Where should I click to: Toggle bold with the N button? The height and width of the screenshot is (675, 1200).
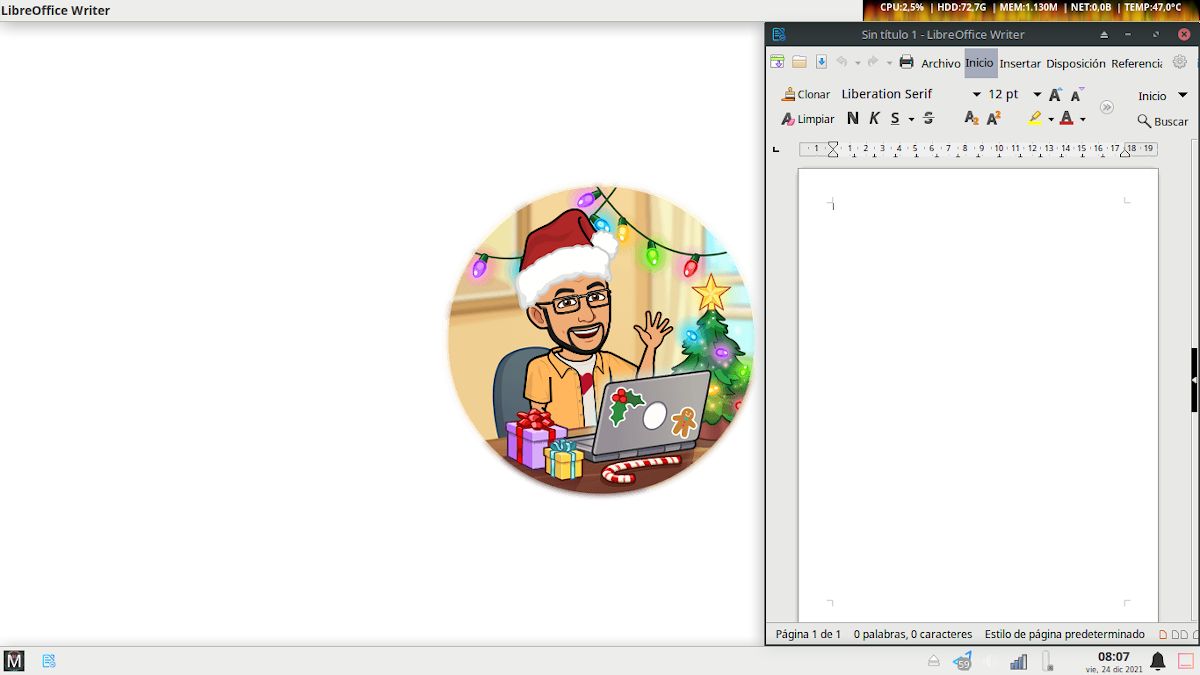click(852, 118)
